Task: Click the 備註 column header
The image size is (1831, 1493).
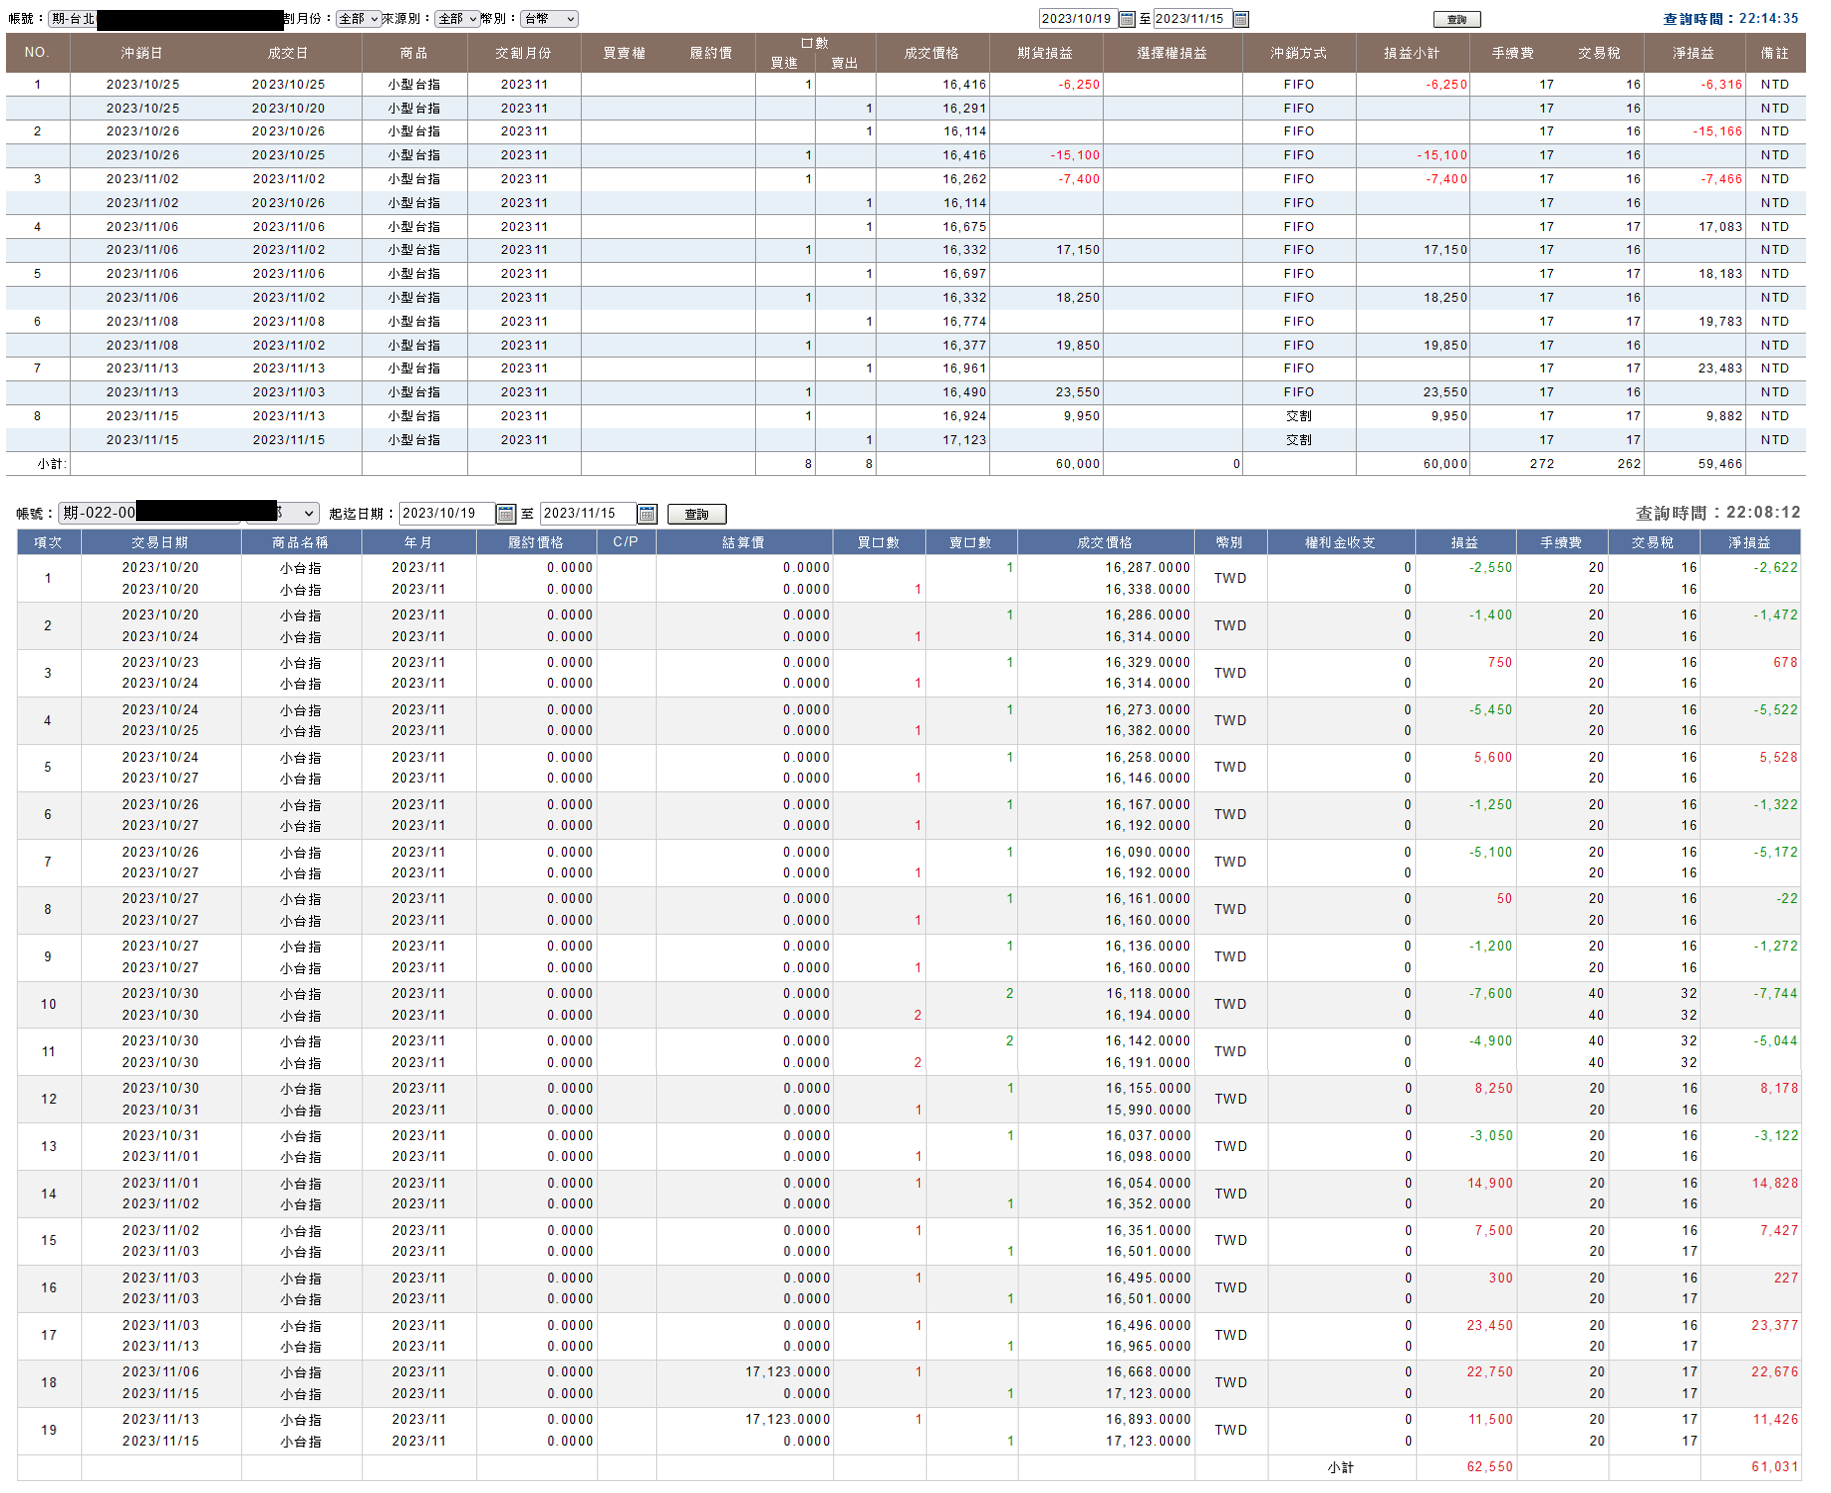Action: (1775, 53)
